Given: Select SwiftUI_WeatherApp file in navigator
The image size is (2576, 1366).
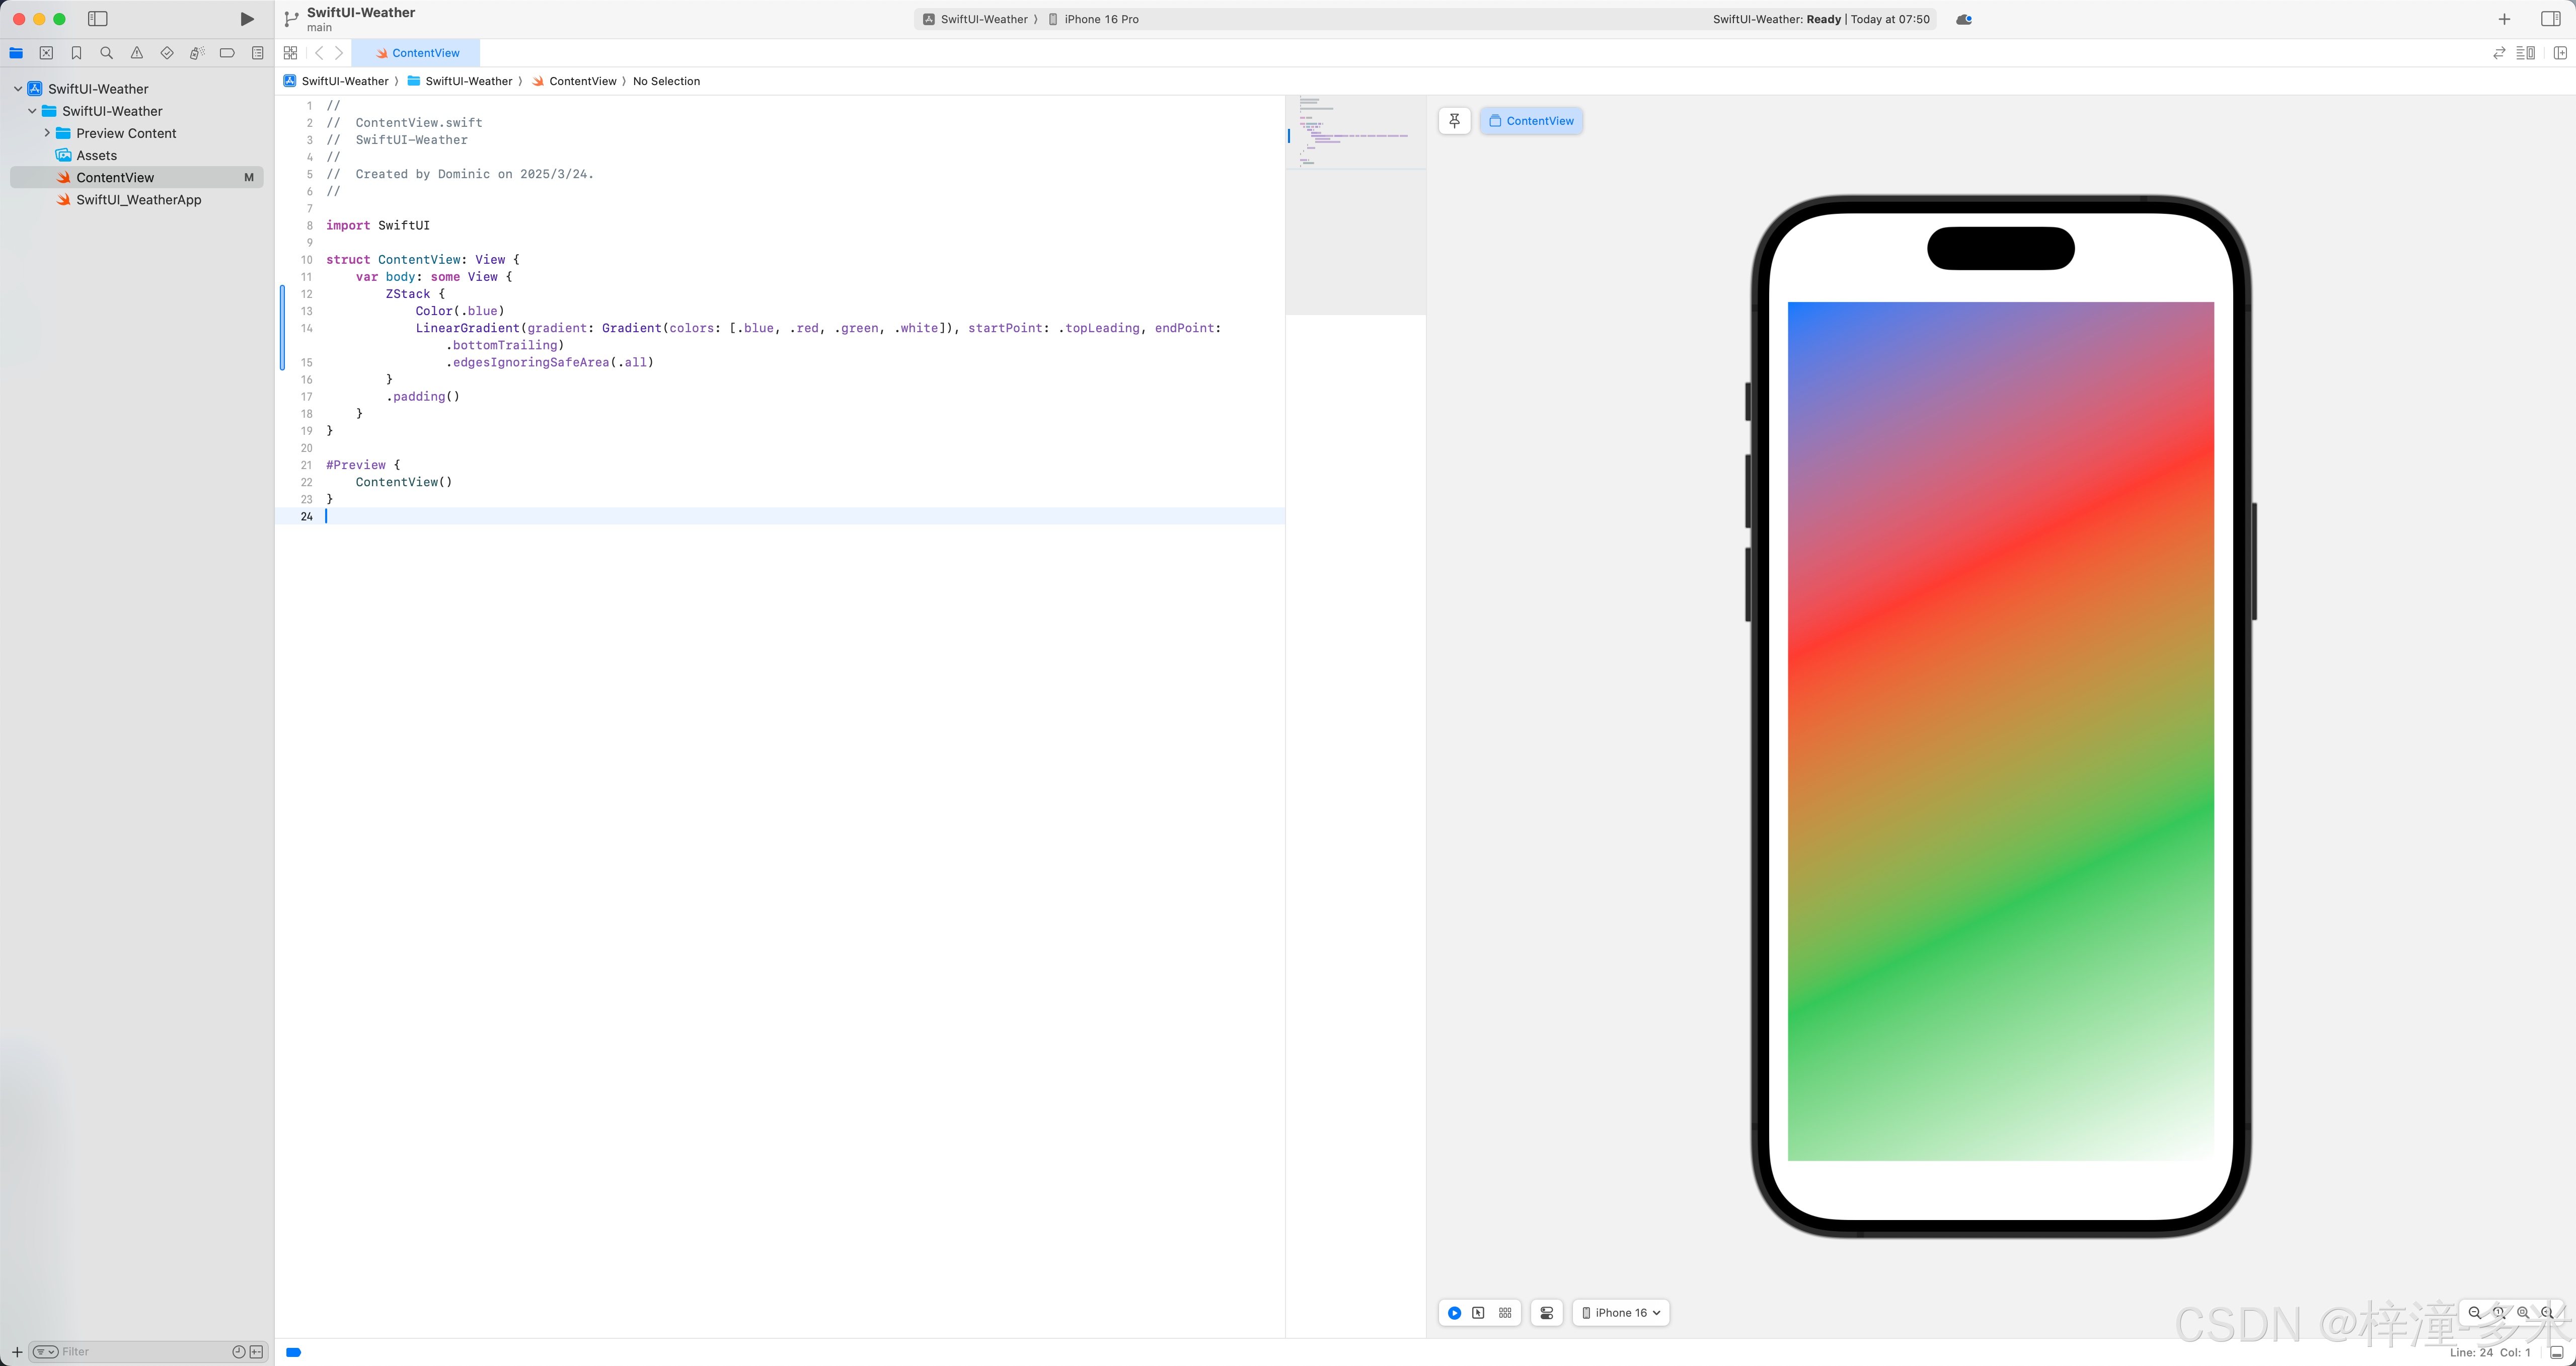Looking at the screenshot, I should coord(138,200).
